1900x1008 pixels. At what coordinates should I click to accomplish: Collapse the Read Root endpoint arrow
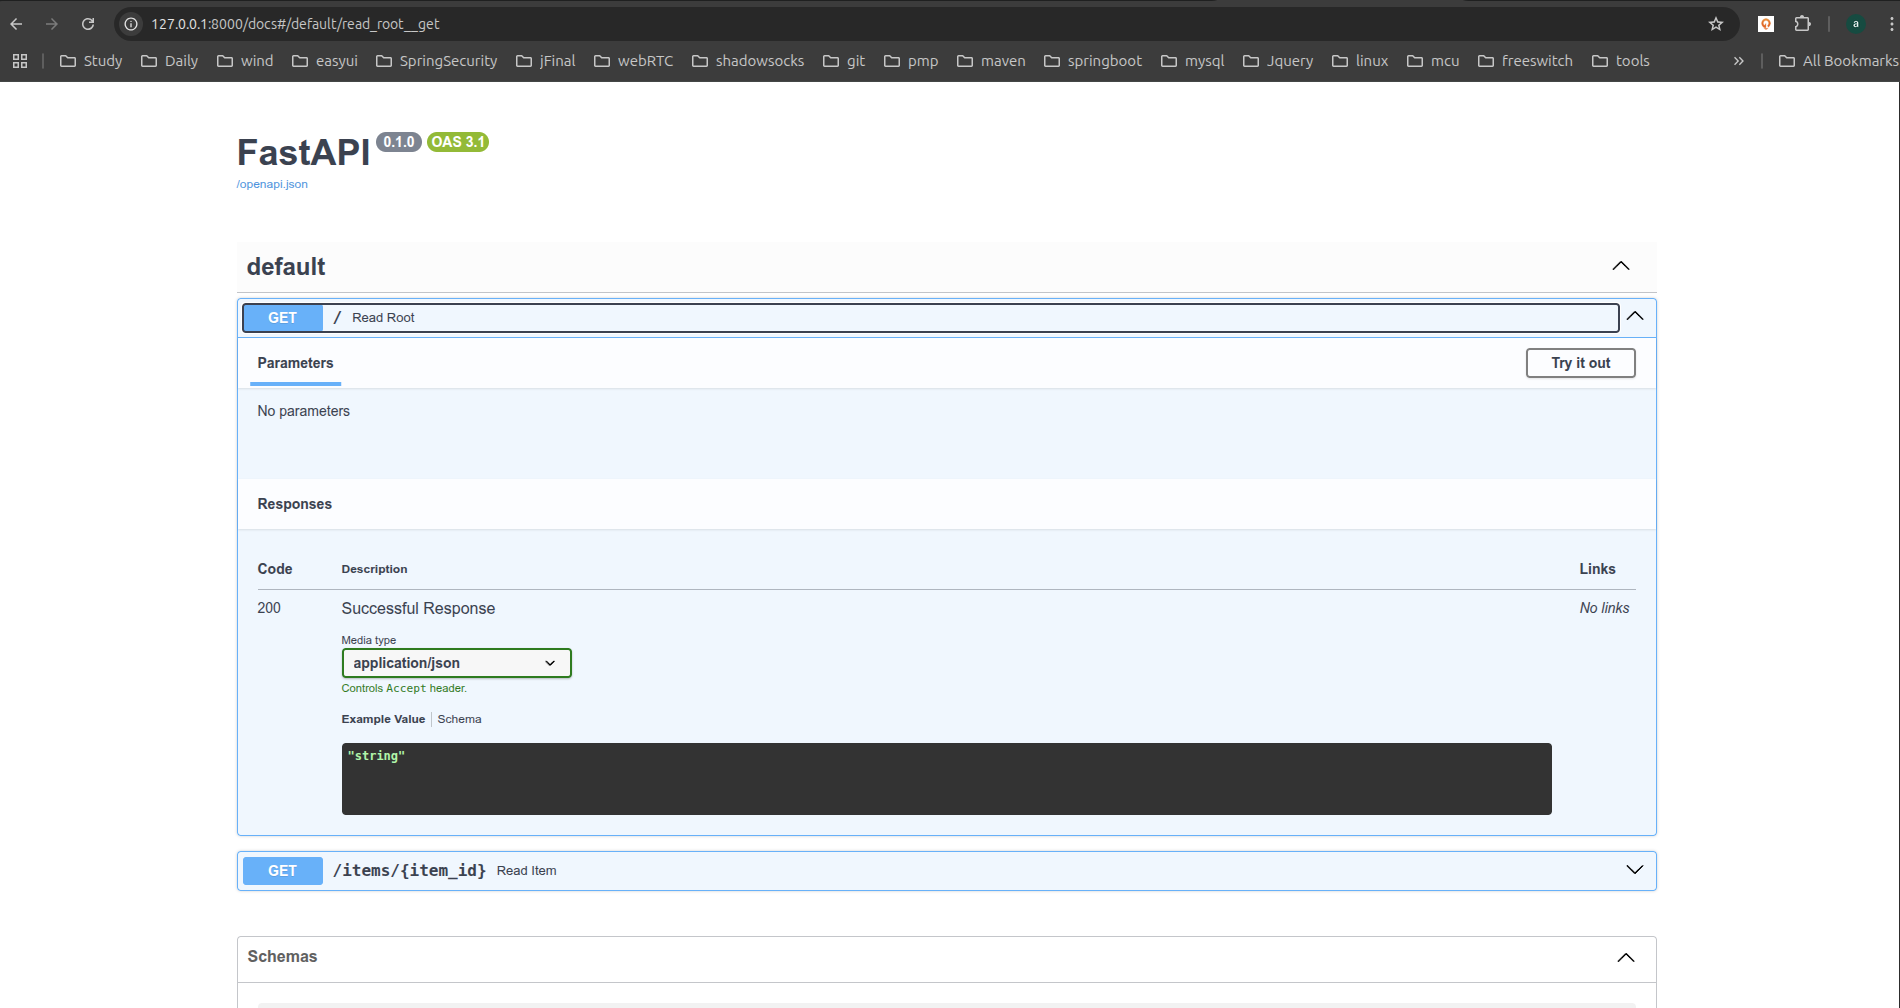click(1635, 317)
